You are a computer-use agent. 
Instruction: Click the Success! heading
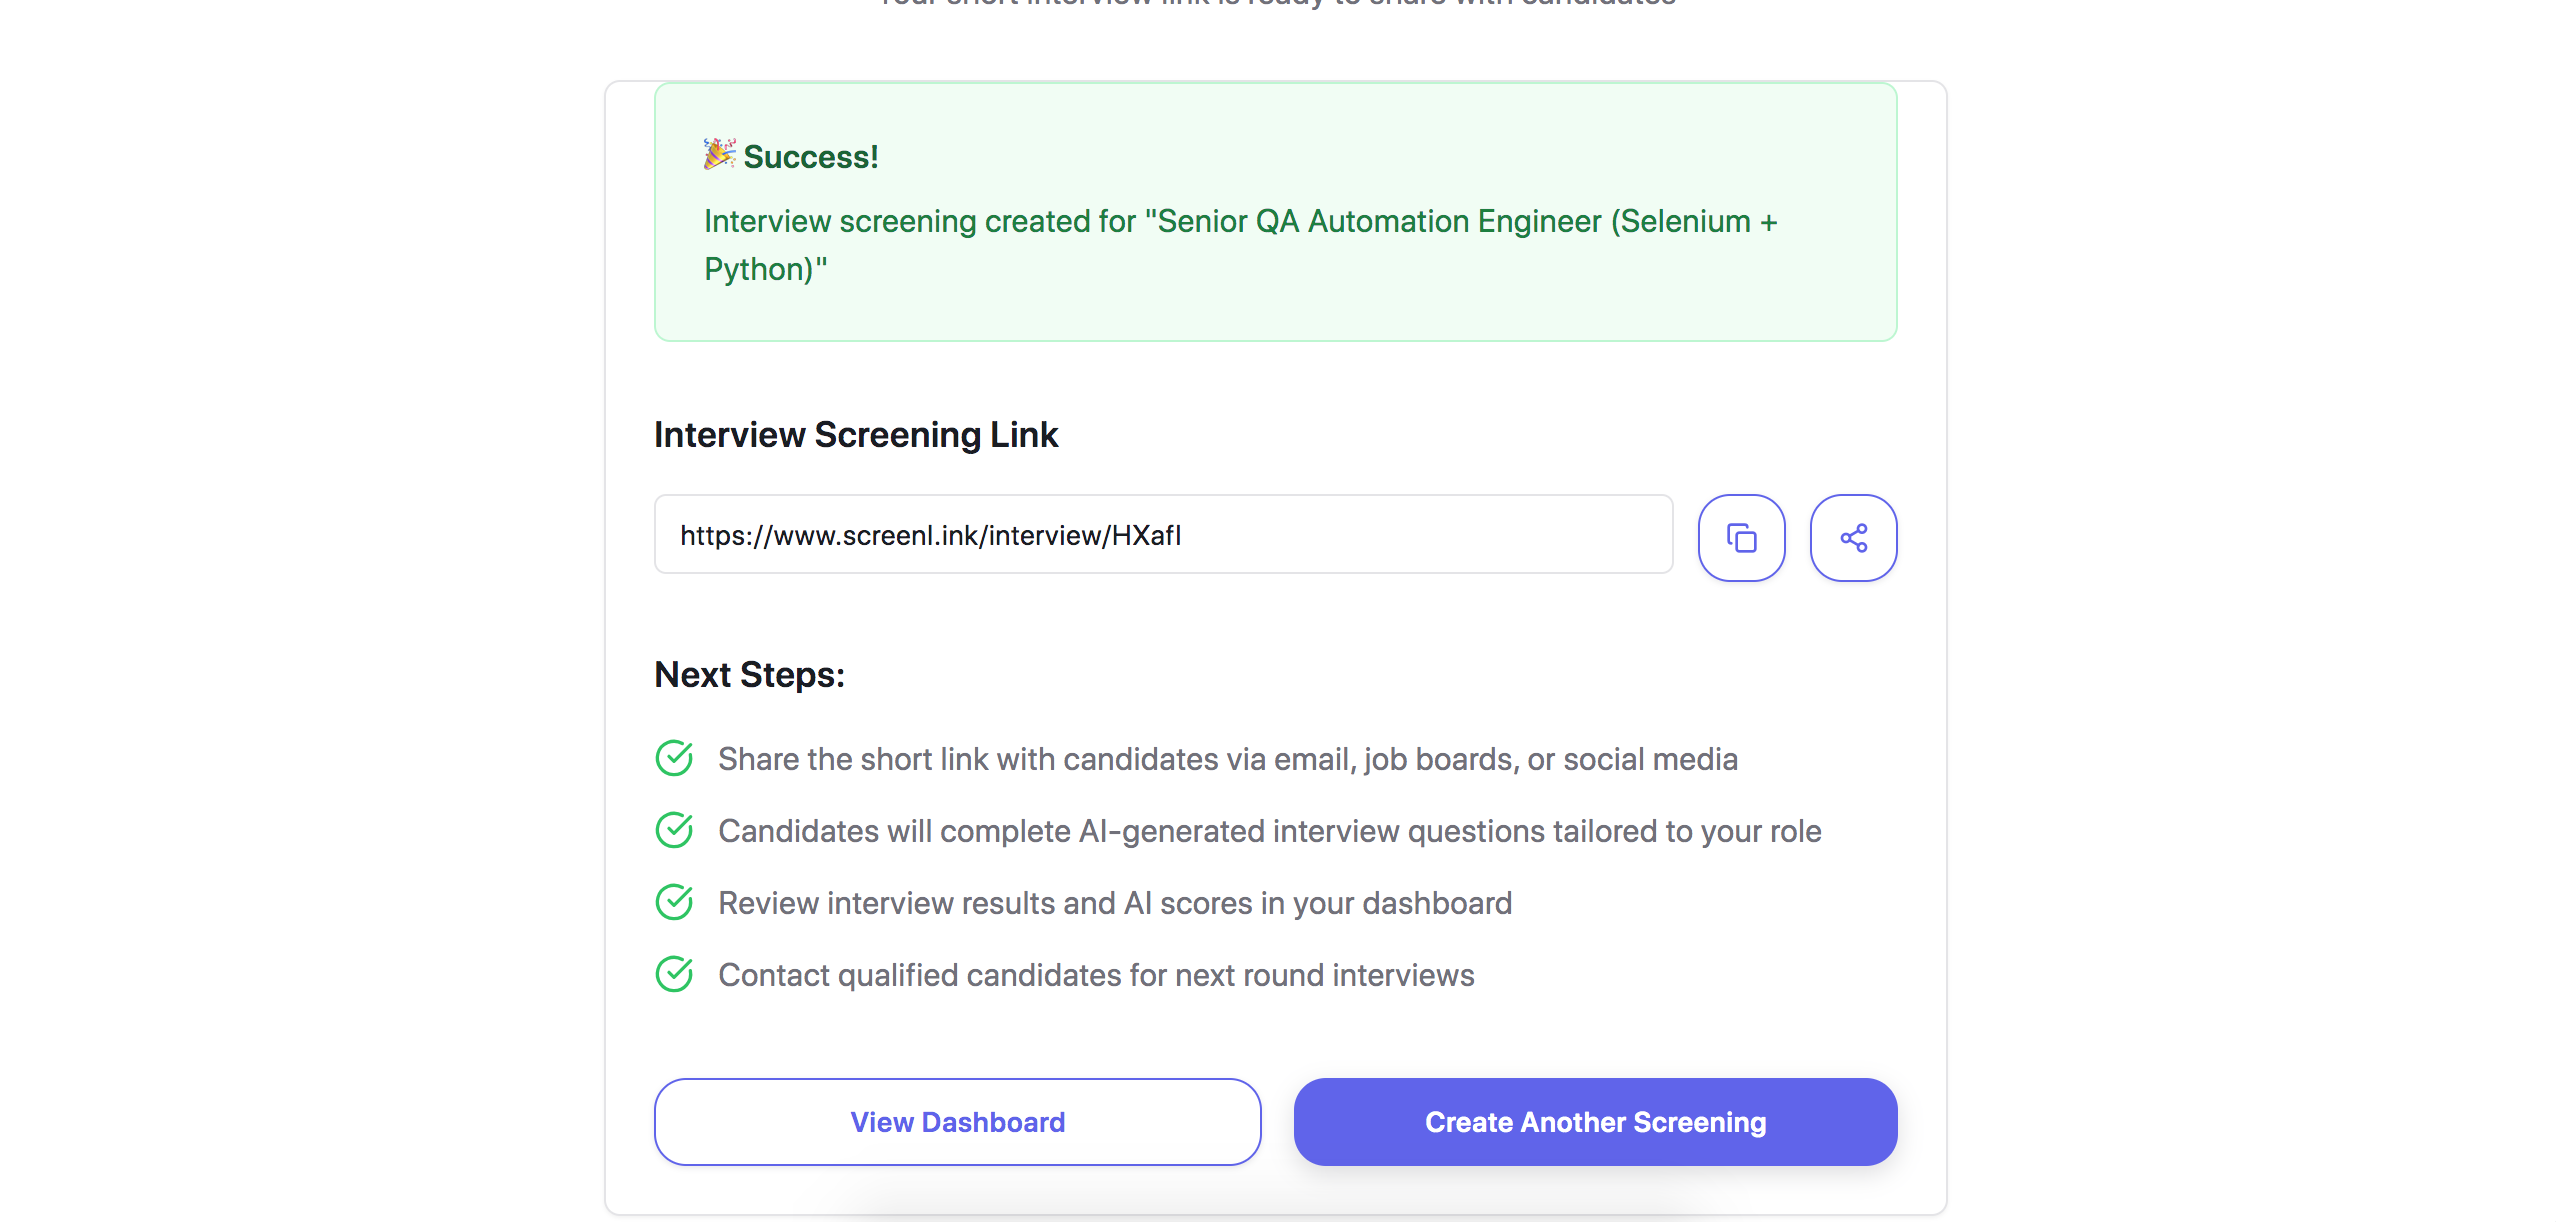[811, 157]
